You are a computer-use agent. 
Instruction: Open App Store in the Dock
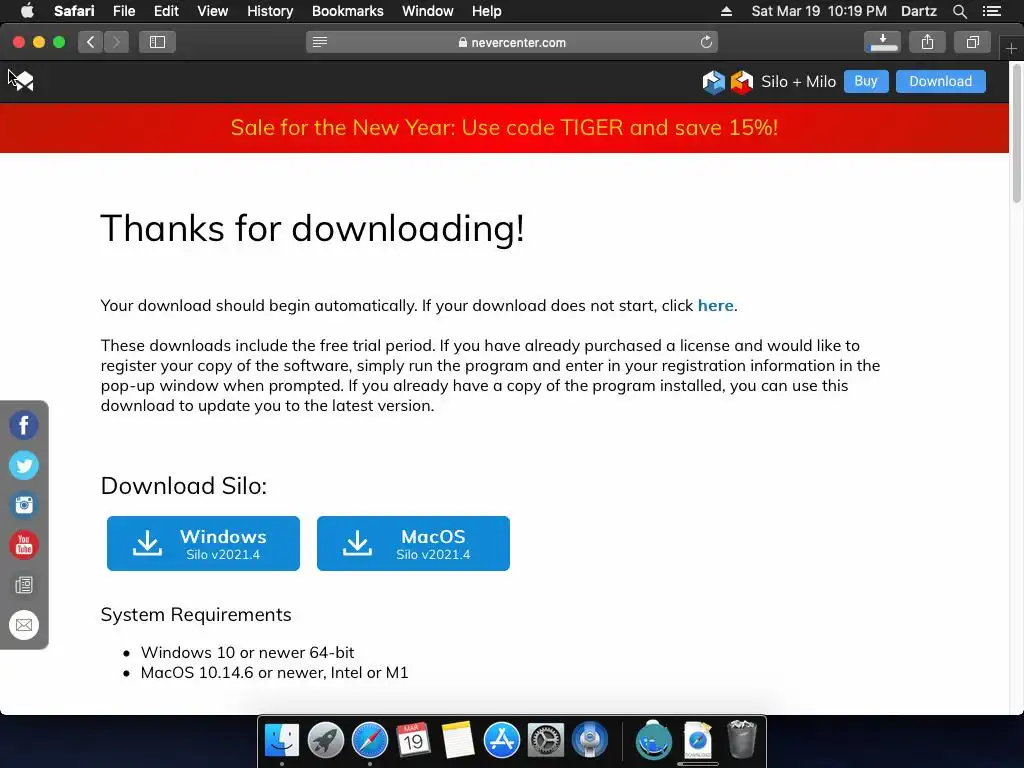pos(502,740)
